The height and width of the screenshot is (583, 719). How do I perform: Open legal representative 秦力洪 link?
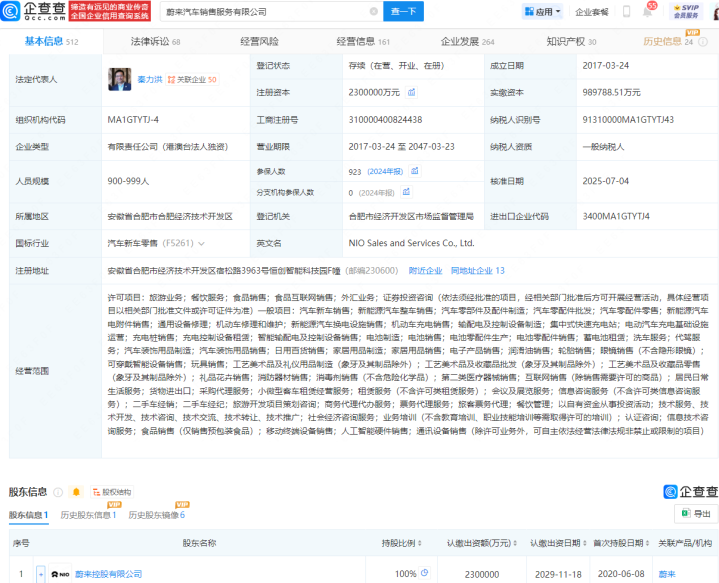click(149, 79)
